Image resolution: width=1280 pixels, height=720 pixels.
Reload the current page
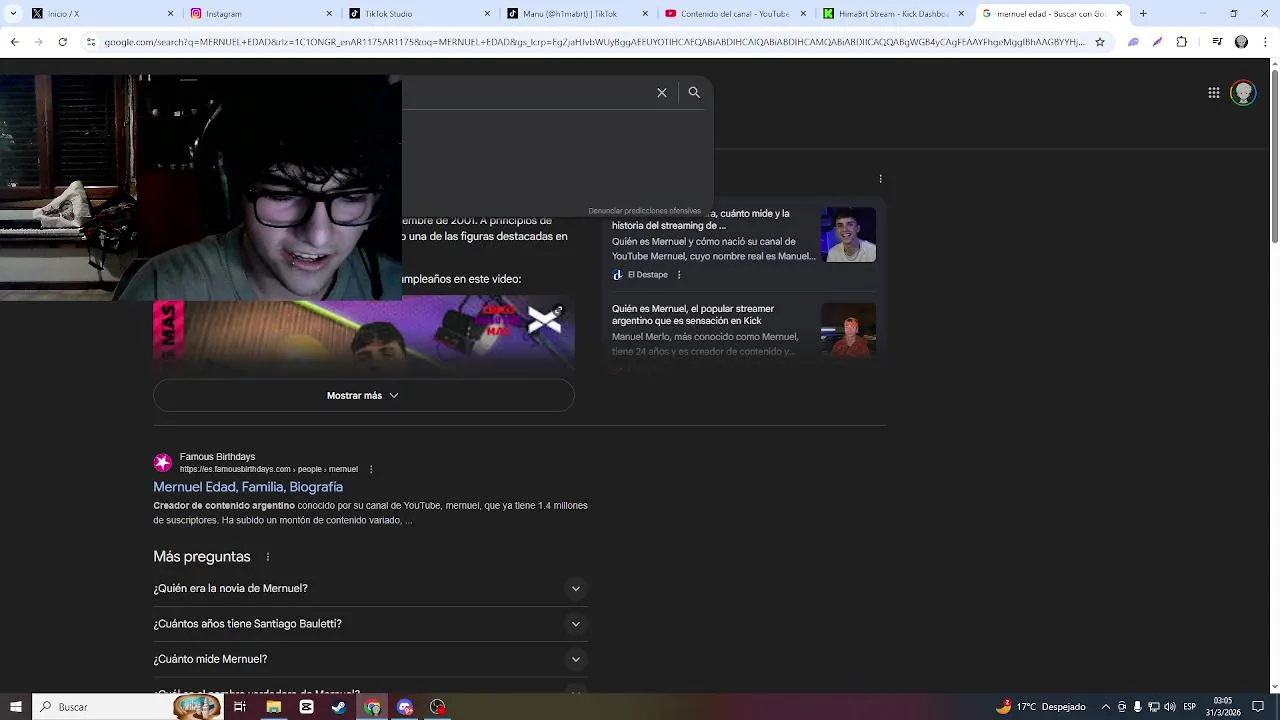[x=63, y=42]
